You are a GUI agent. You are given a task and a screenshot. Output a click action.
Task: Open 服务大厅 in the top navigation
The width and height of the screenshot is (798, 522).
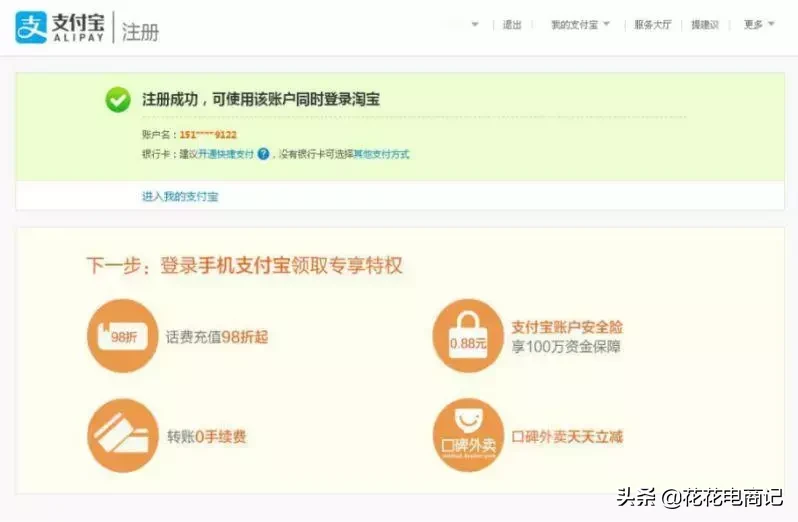click(652, 24)
